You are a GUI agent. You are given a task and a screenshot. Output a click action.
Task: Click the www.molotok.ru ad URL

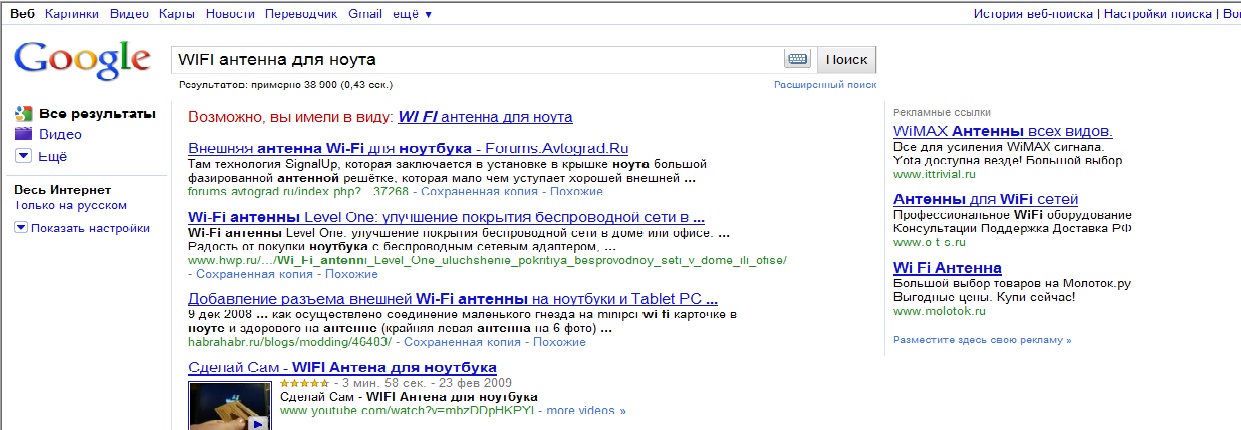coord(941,311)
